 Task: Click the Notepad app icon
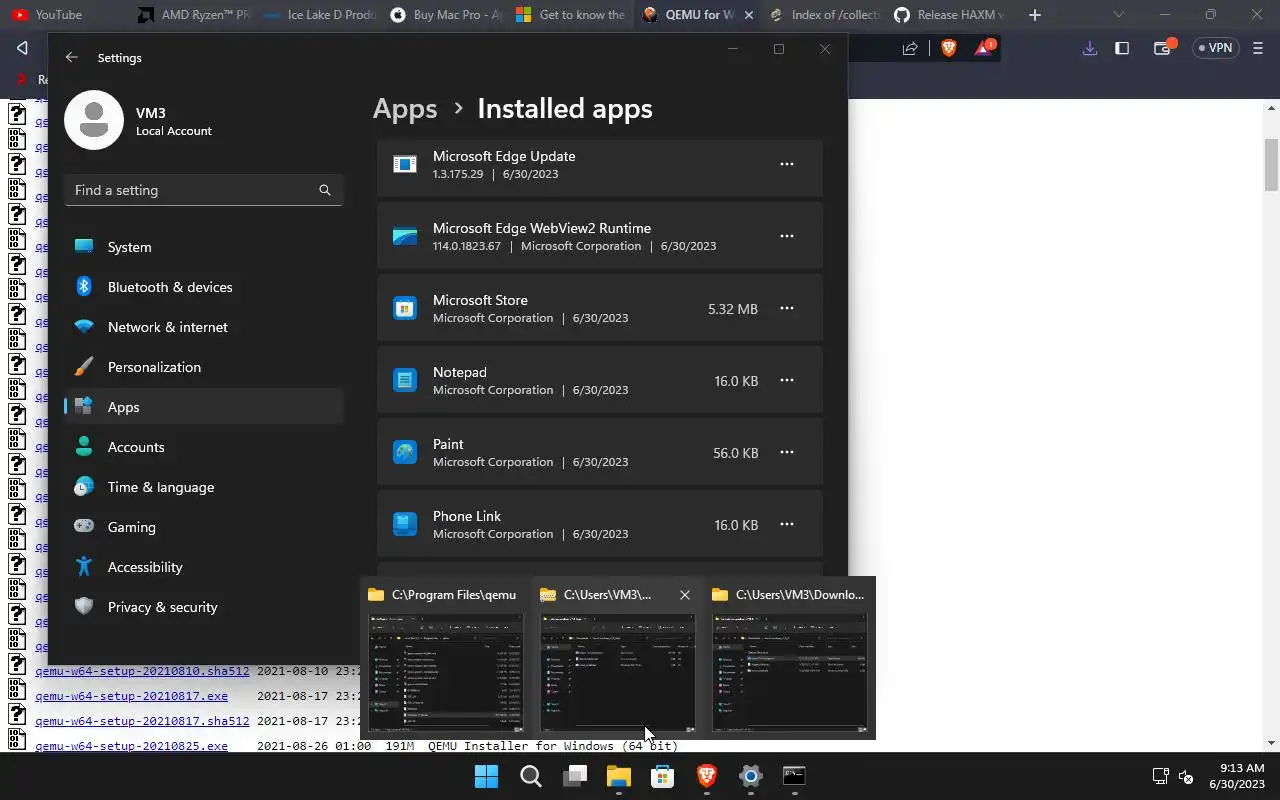[404, 380]
